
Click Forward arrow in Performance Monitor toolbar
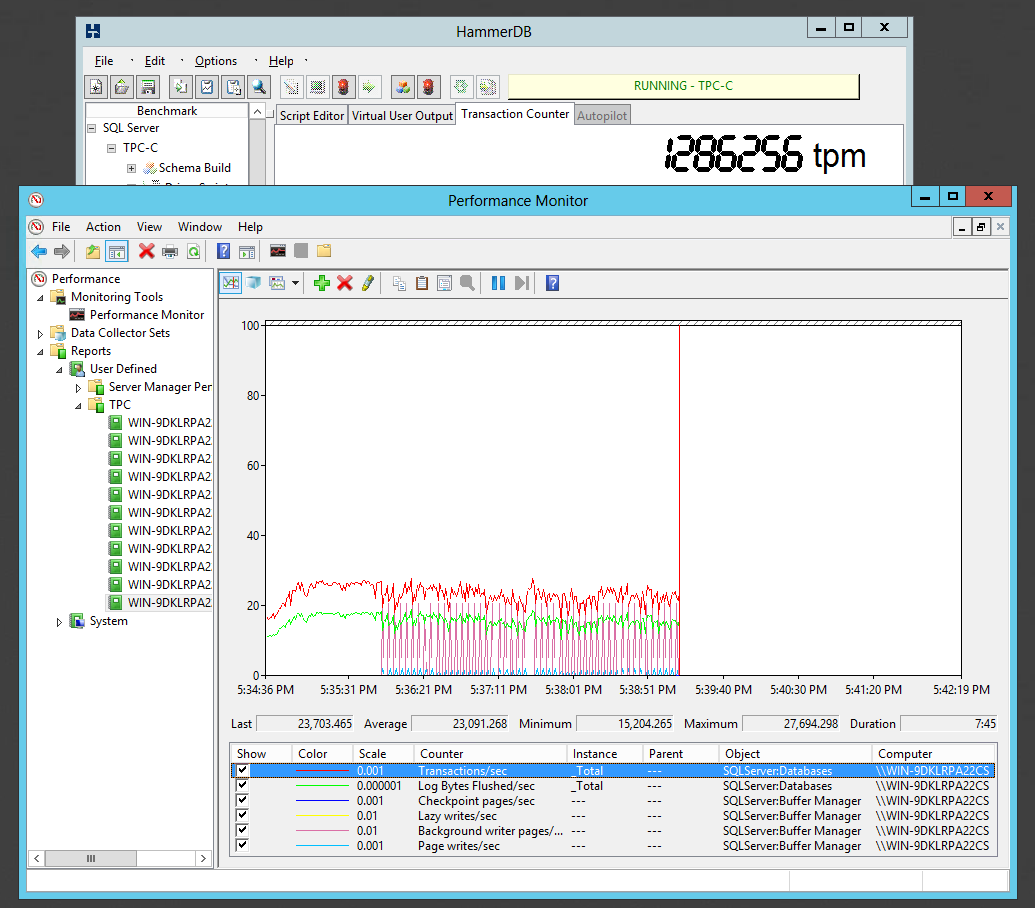[x=62, y=251]
